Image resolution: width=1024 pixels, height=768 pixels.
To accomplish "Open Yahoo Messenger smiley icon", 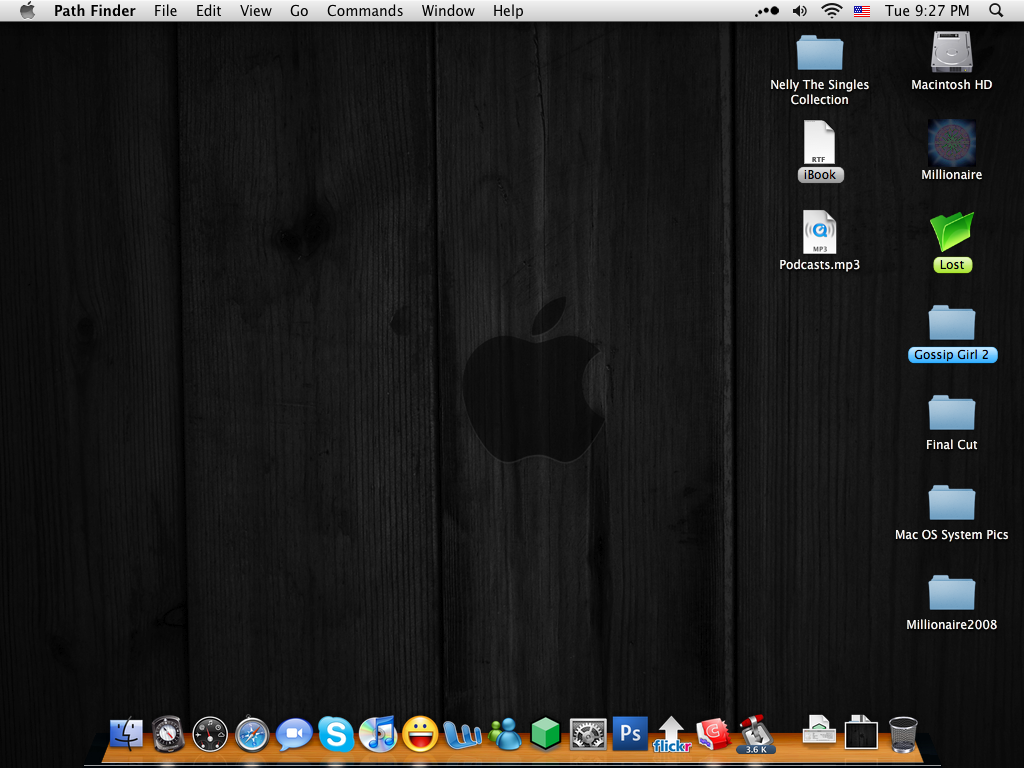I will click(x=420, y=735).
